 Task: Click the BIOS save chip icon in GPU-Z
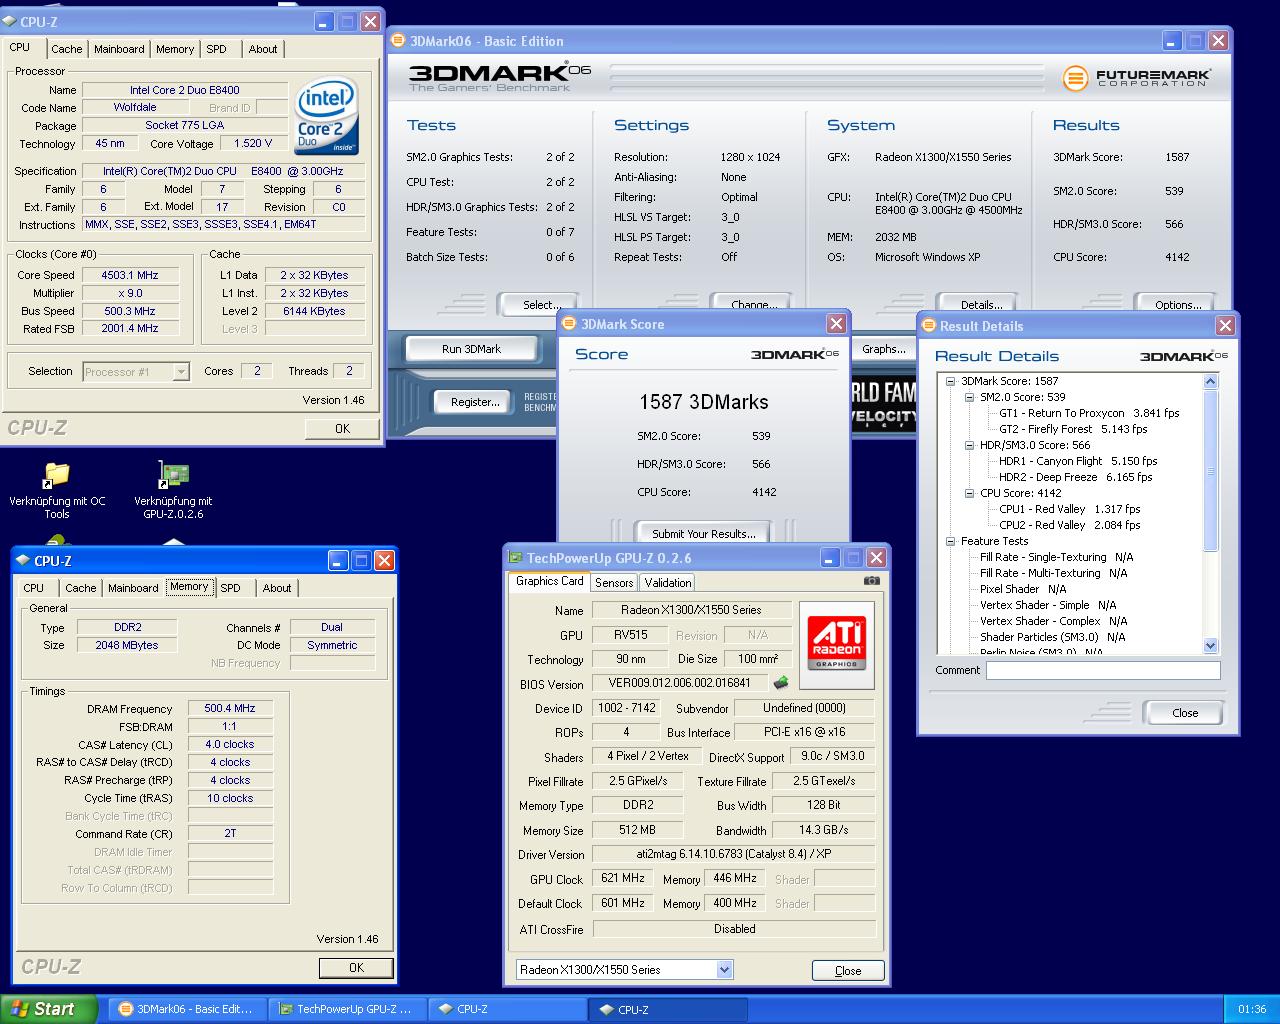tap(781, 683)
